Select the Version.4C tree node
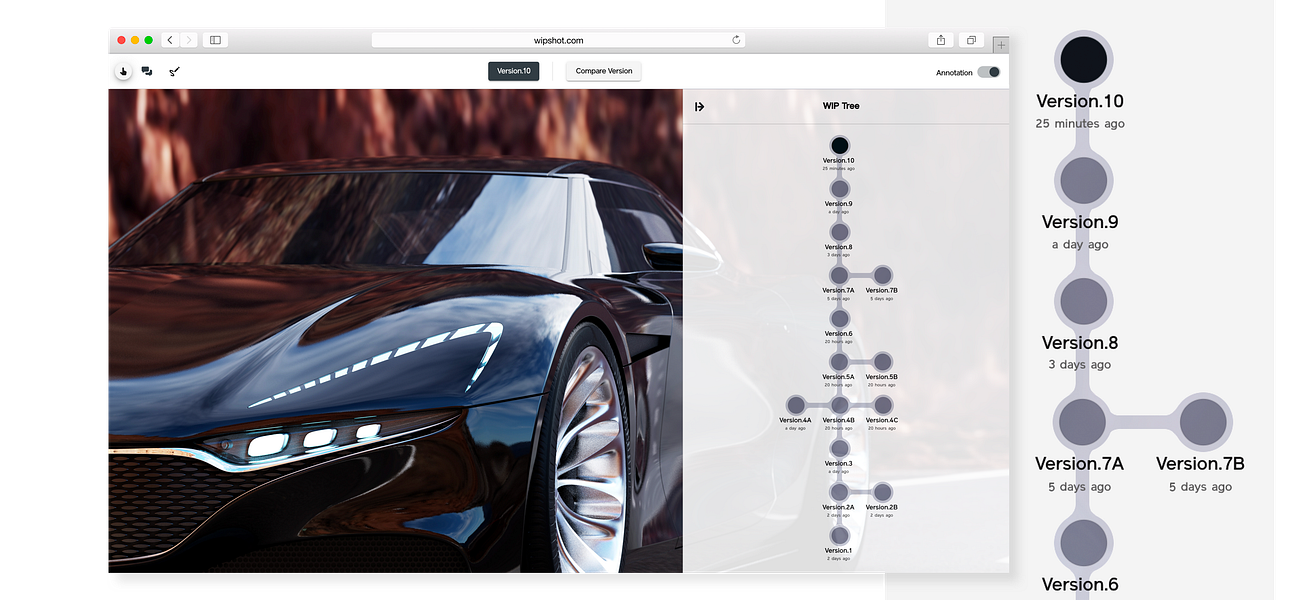Viewport: 1303px width, 600px height. pyautogui.click(x=882, y=405)
